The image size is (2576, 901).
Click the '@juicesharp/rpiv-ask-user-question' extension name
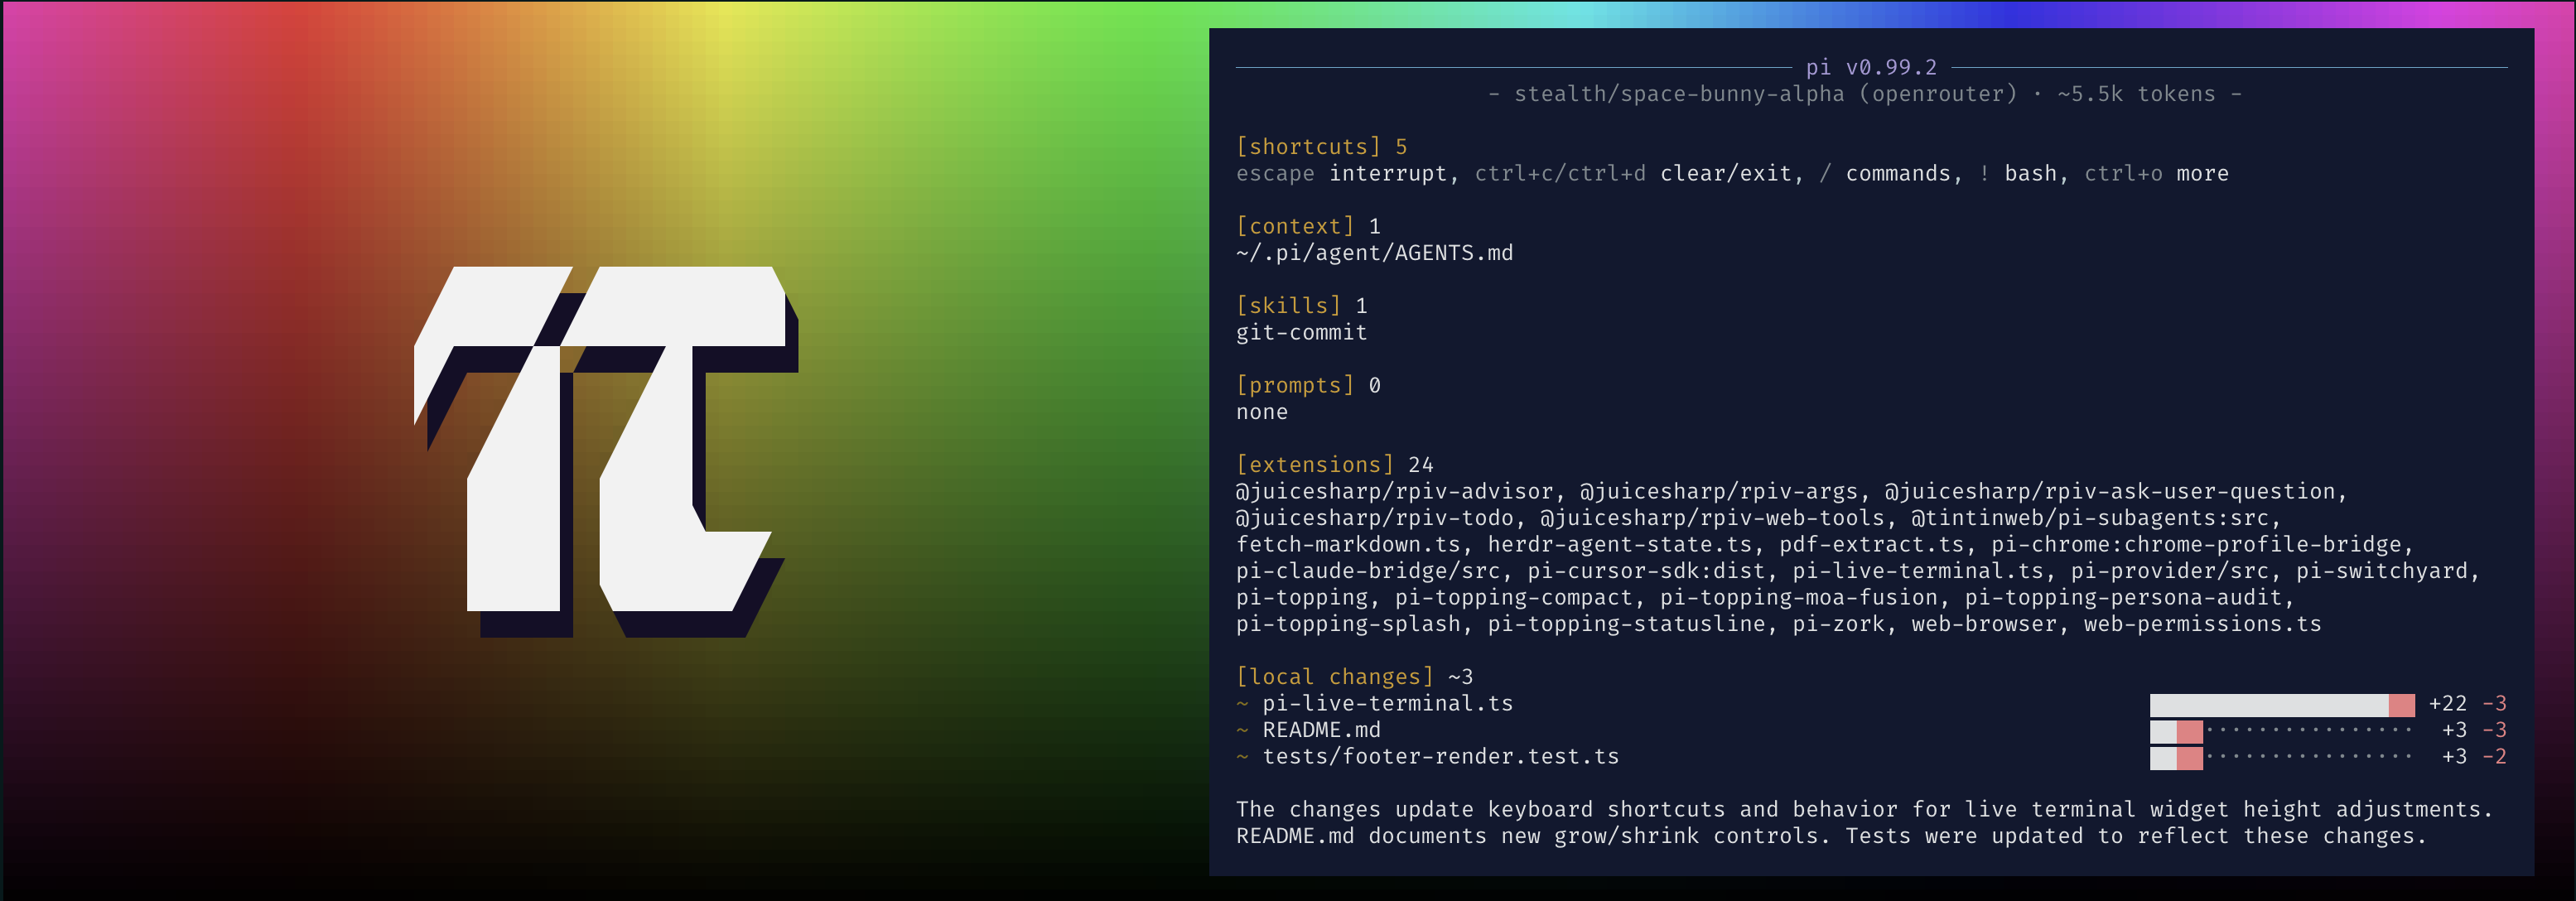pos(2110,492)
